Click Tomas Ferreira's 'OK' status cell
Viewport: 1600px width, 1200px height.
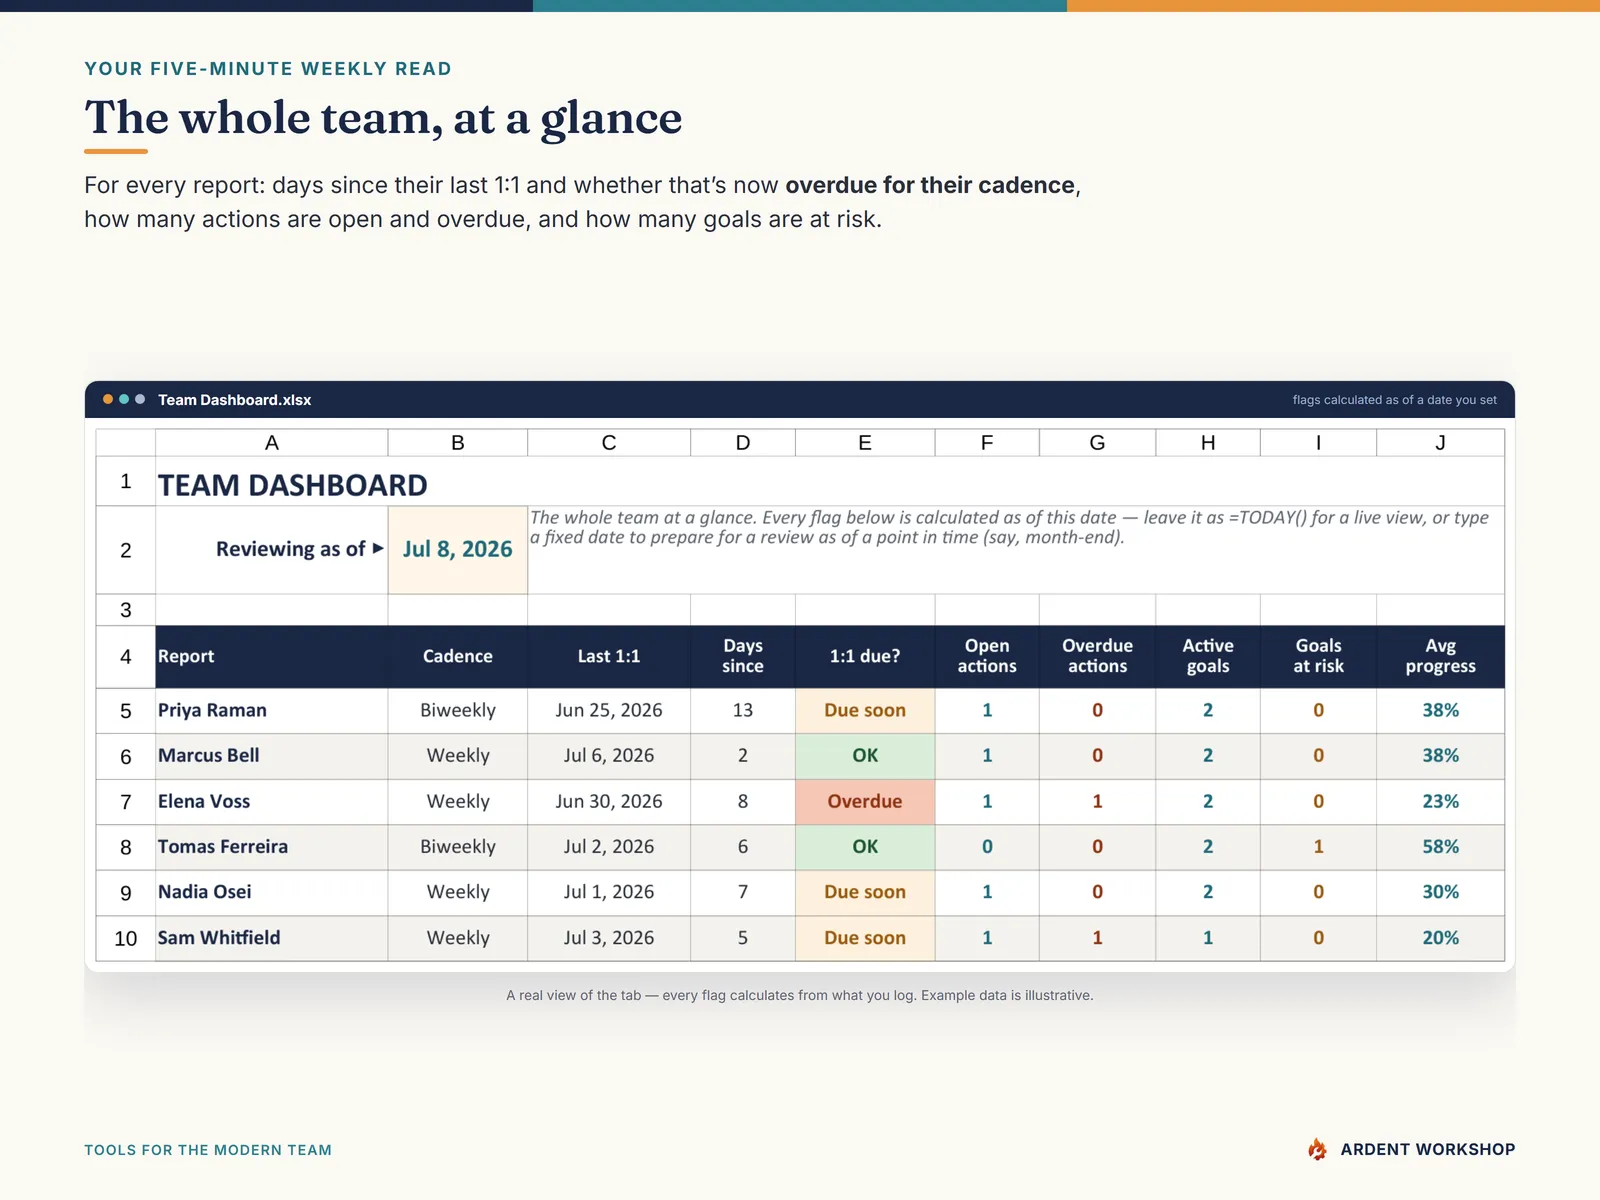coord(865,847)
